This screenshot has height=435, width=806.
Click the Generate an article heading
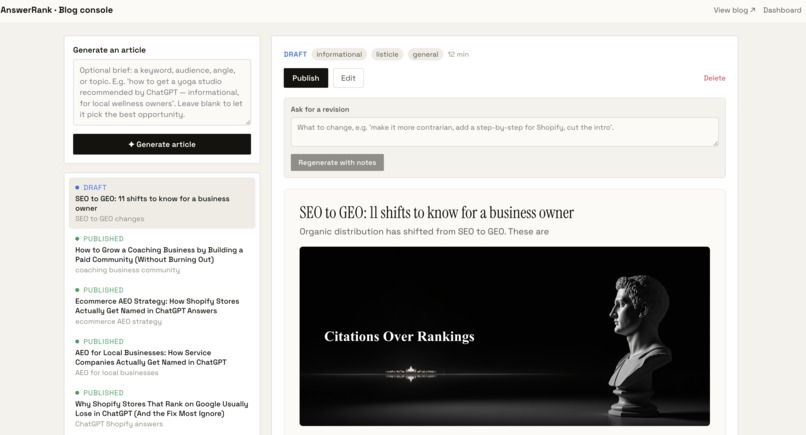pos(109,50)
